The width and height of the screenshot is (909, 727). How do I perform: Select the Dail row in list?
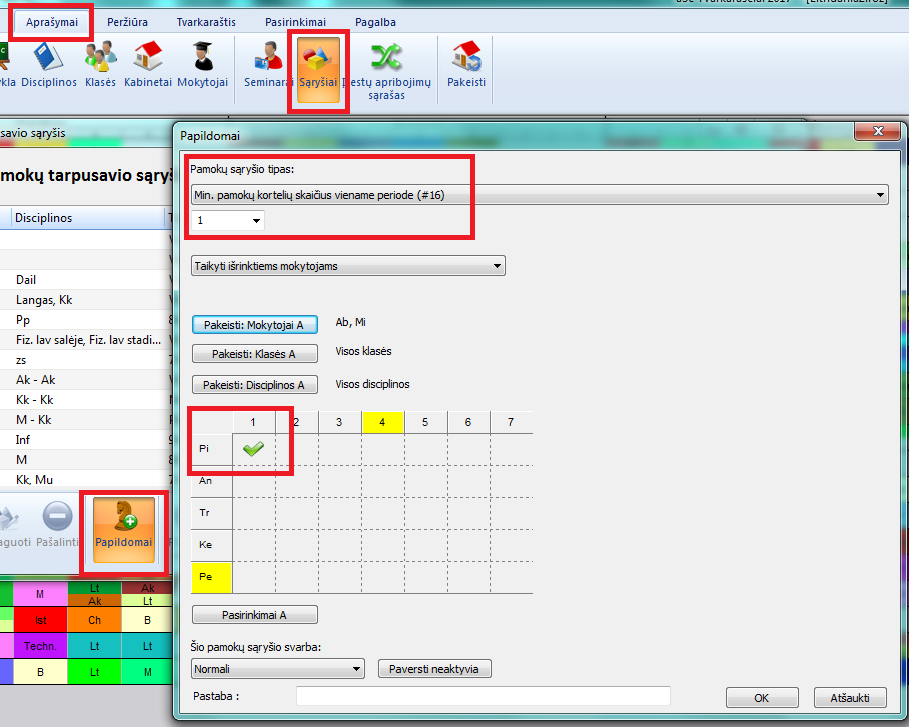click(86, 279)
